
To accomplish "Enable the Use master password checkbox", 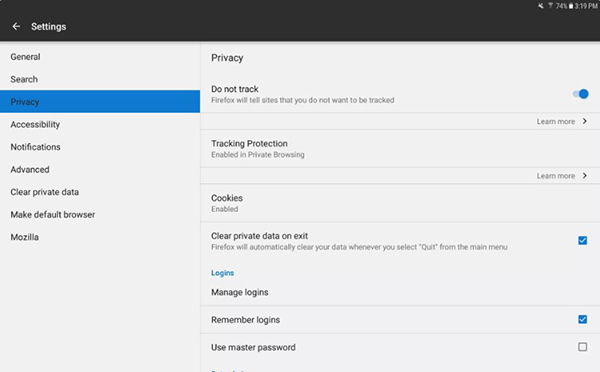I will (x=582, y=347).
